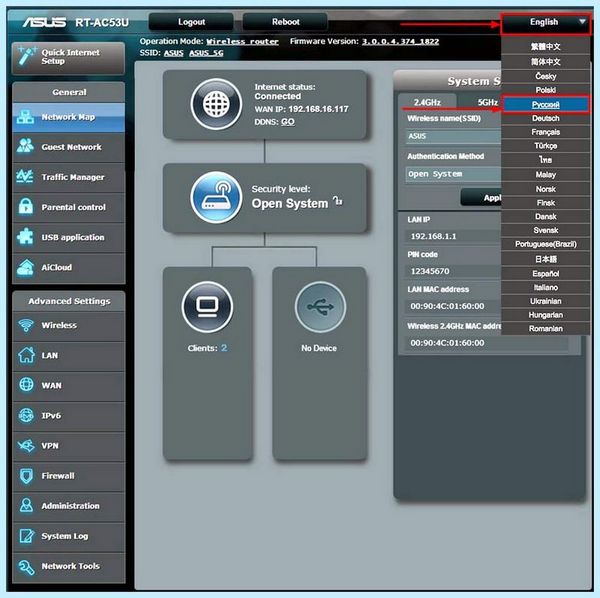This screenshot has width=600, height=598.
Task: Open the WAN globe icon
Action: 26,385
